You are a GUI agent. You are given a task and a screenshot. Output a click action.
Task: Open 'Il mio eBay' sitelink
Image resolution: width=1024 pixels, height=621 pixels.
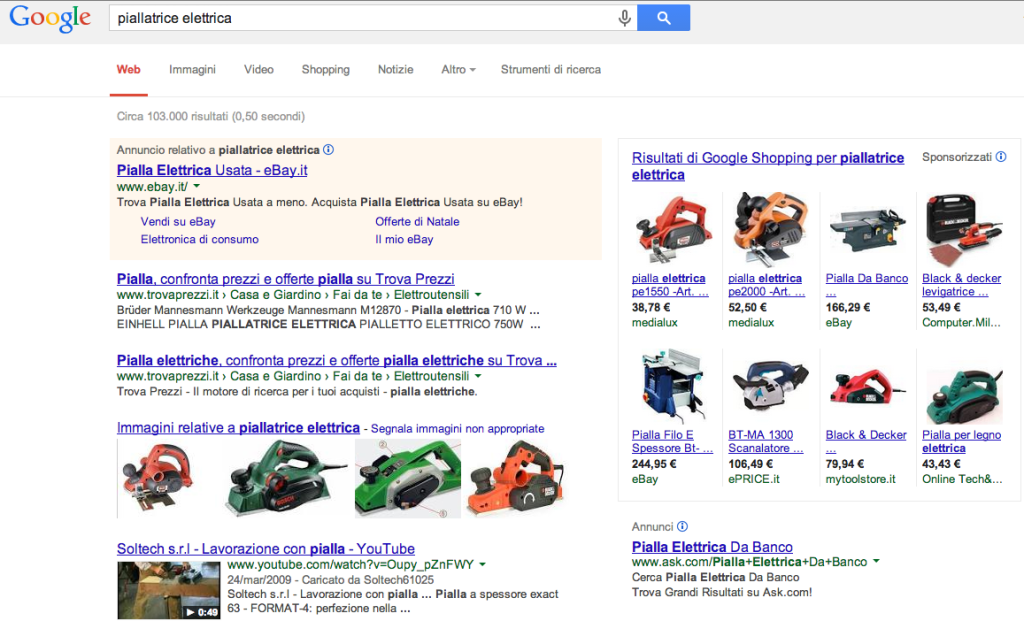tap(404, 239)
